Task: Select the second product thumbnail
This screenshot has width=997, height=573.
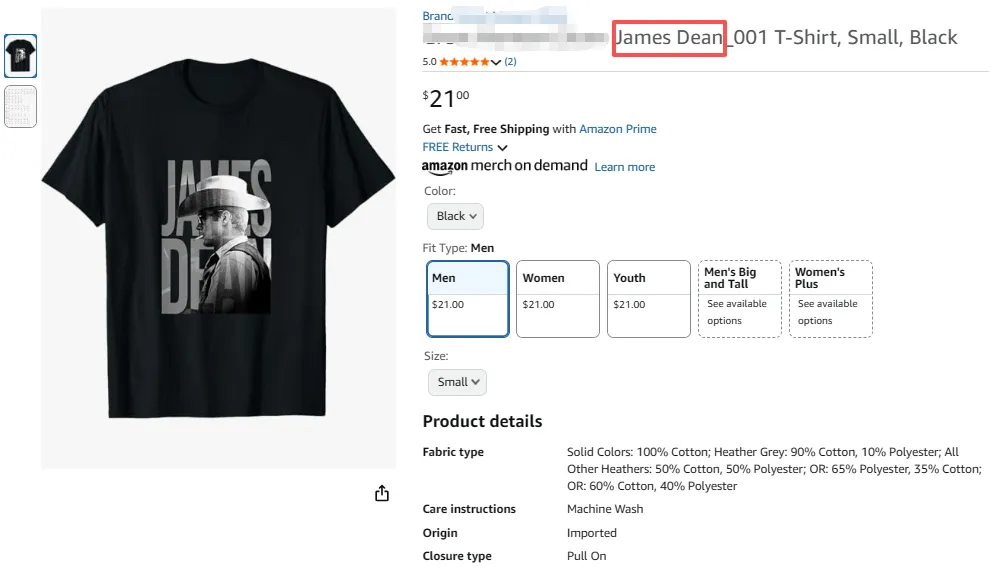Action: 20,106
